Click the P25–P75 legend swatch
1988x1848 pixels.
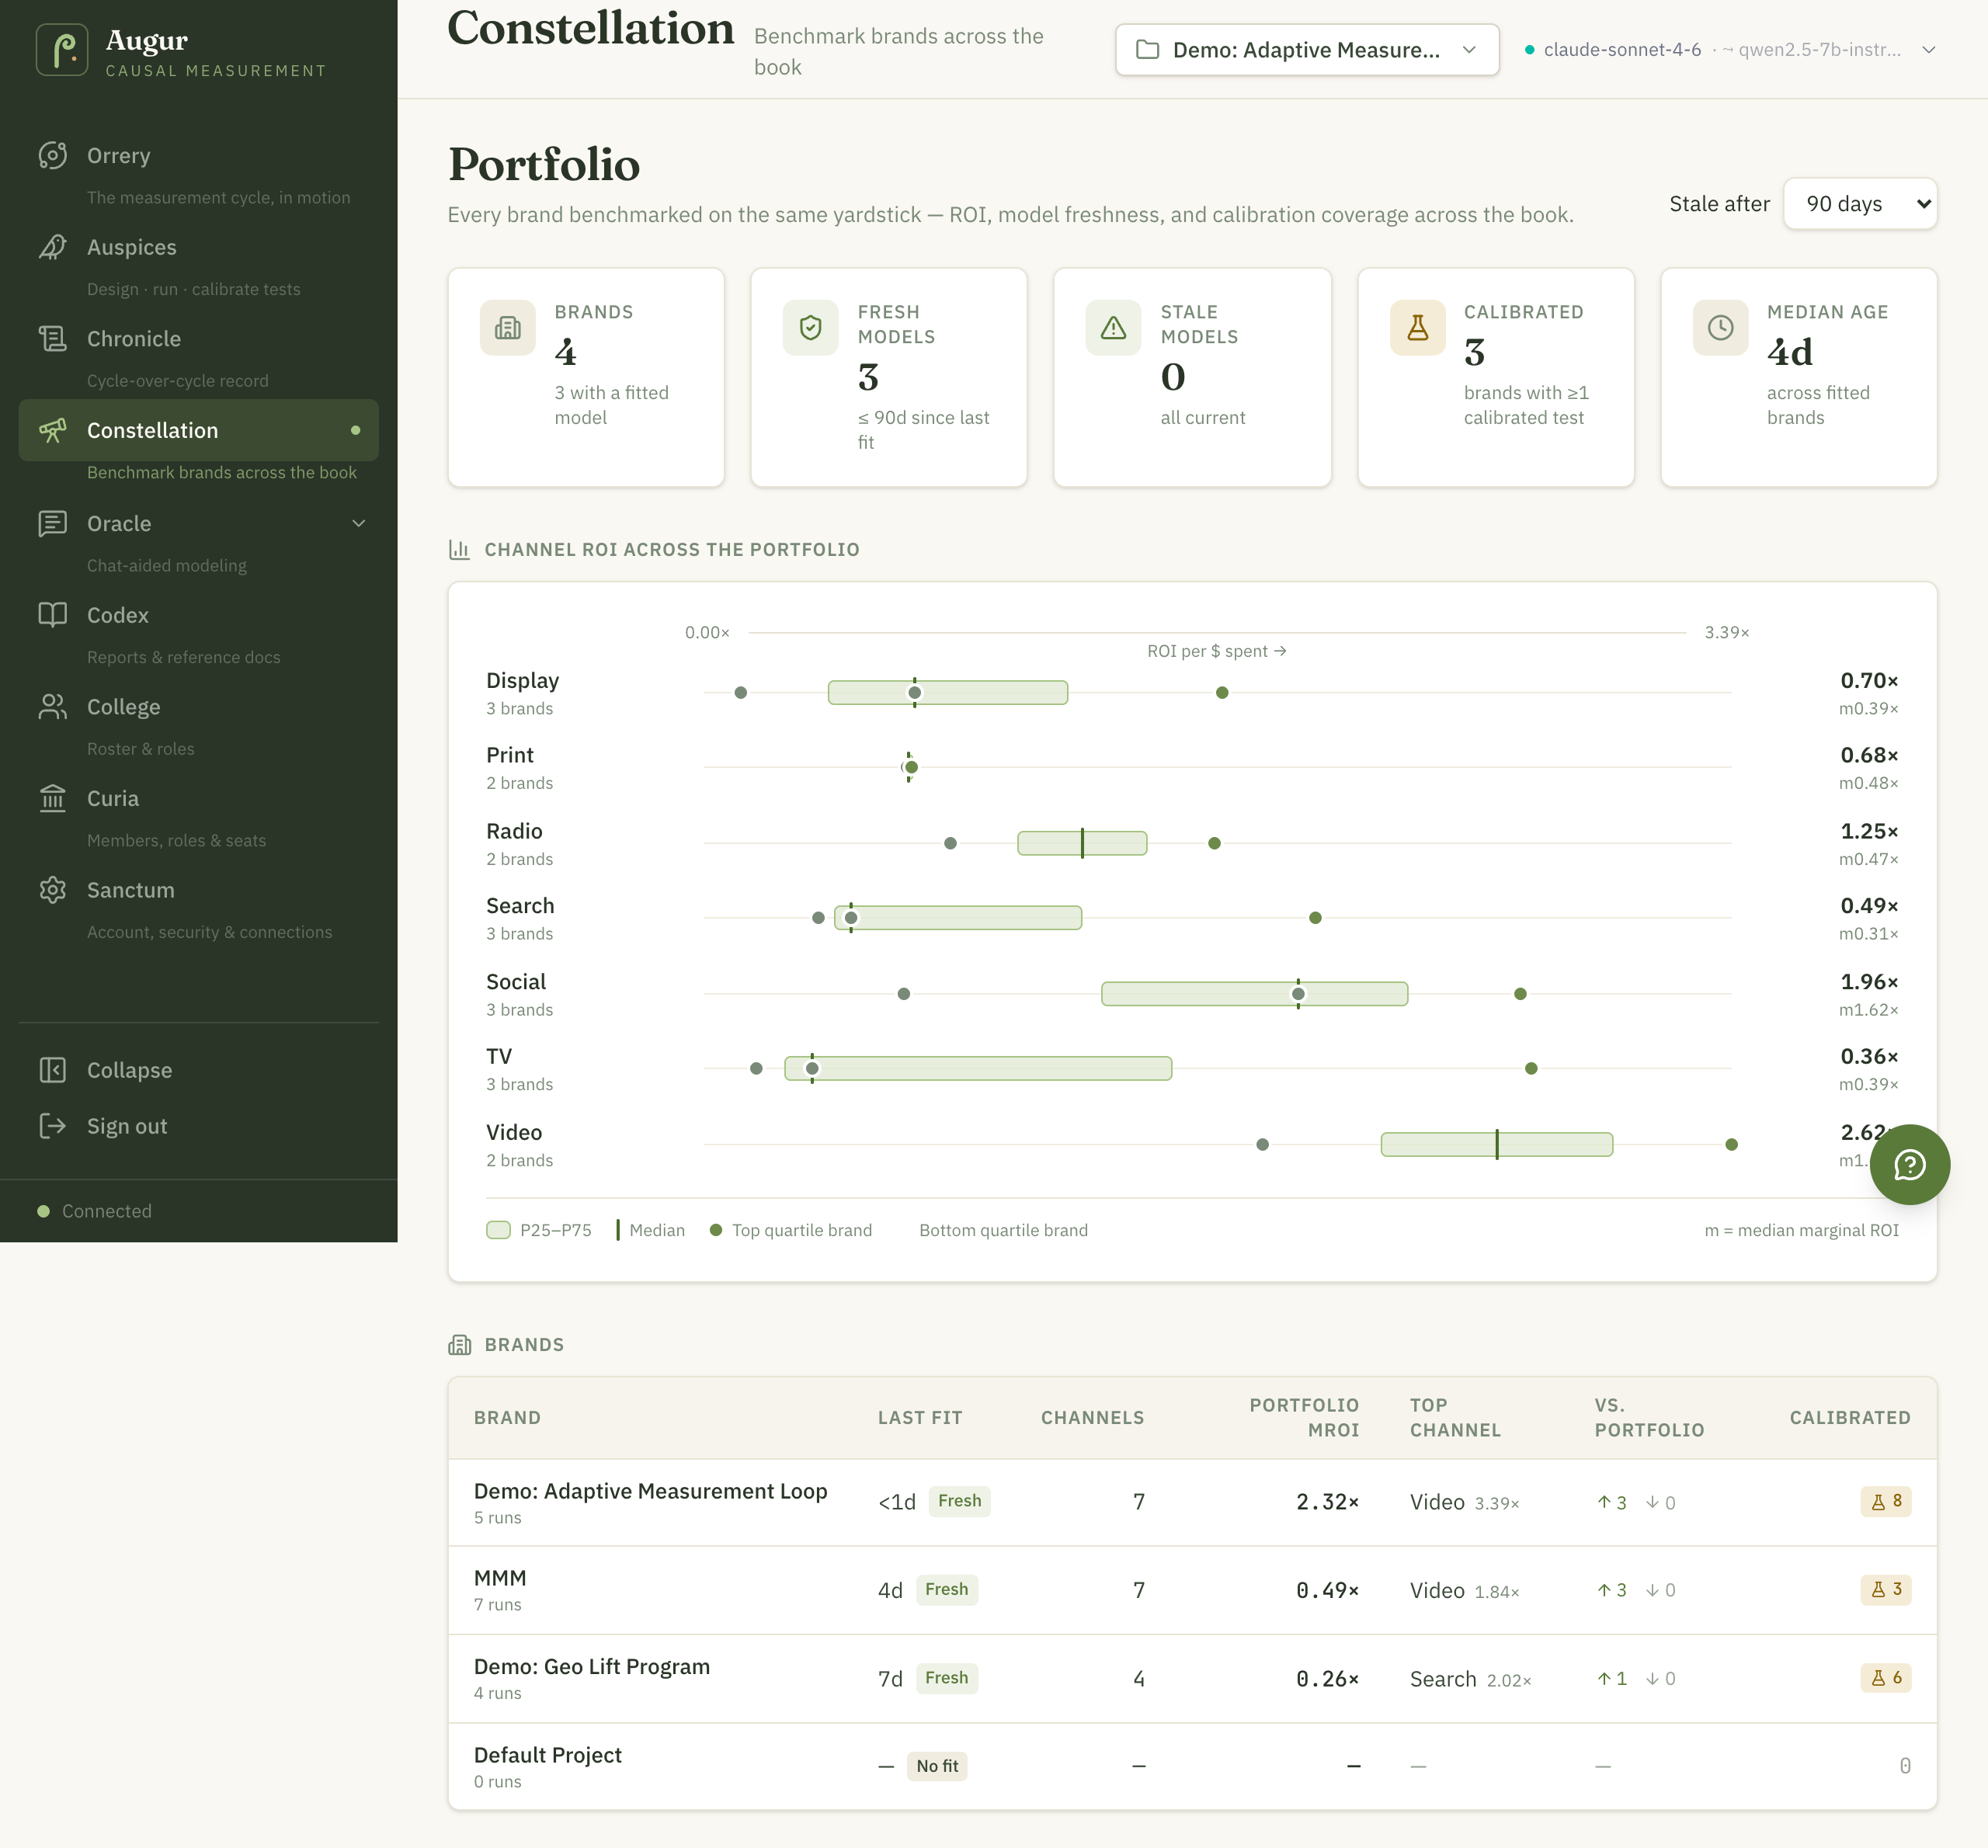pos(498,1230)
